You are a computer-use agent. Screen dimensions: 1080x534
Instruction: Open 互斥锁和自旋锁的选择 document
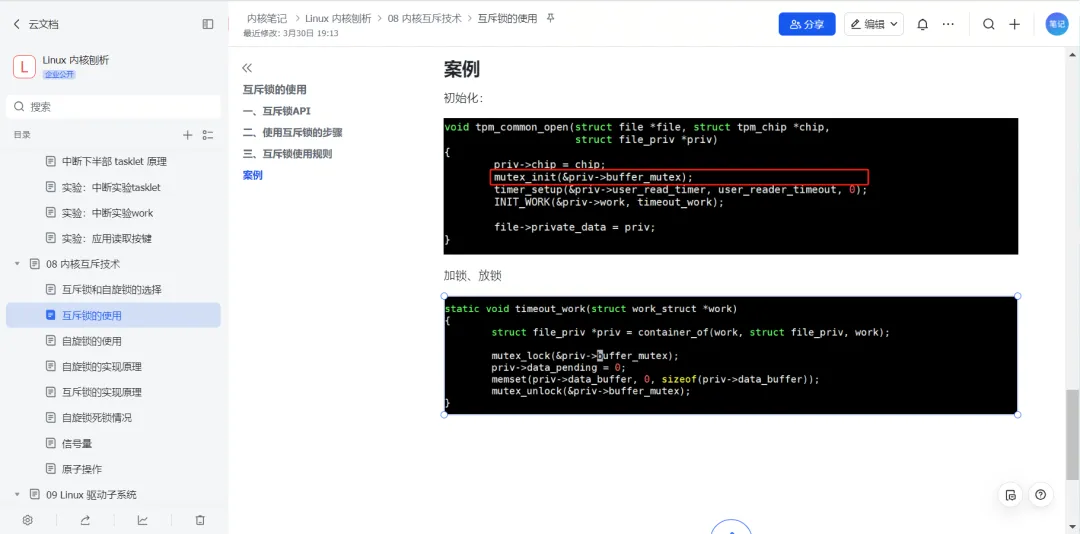[114, 289]
